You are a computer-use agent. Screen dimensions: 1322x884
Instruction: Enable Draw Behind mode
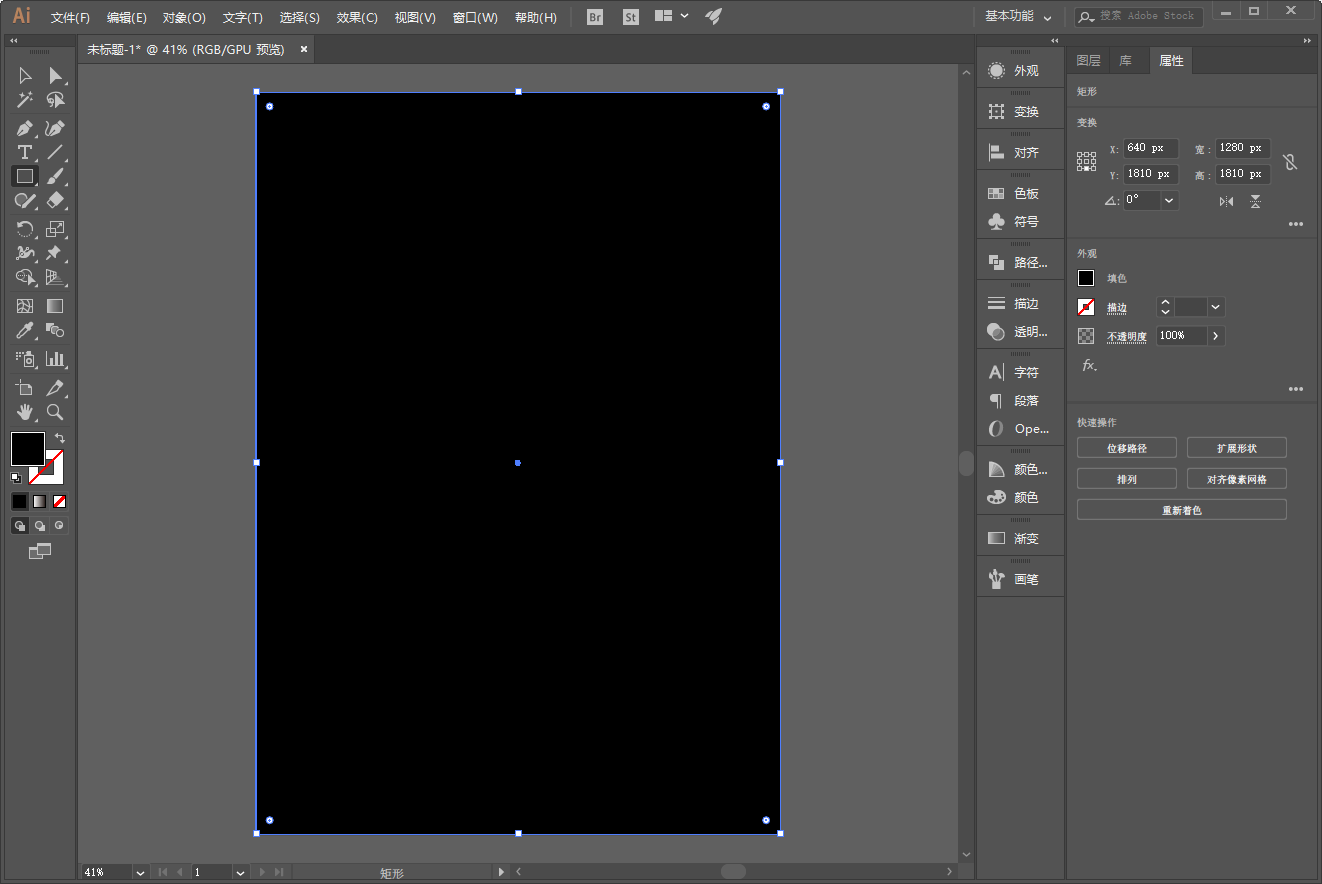pyautogui.click(x=40, y=525)
